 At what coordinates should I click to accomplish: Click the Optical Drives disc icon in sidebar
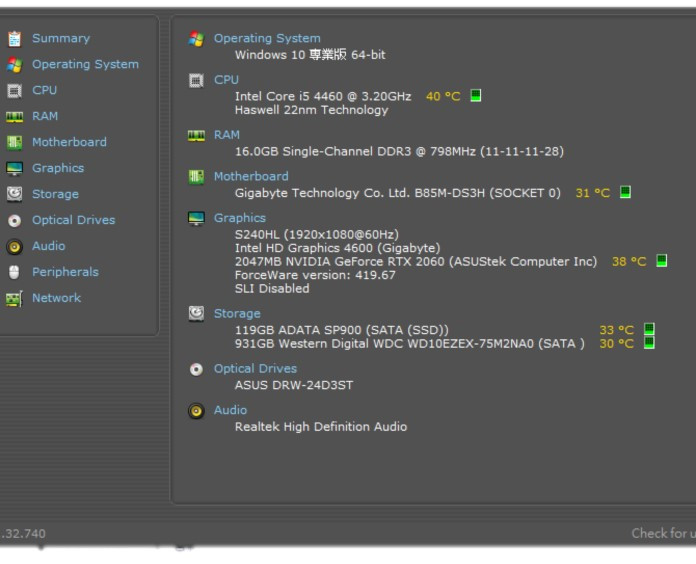(x=14, y=221)
